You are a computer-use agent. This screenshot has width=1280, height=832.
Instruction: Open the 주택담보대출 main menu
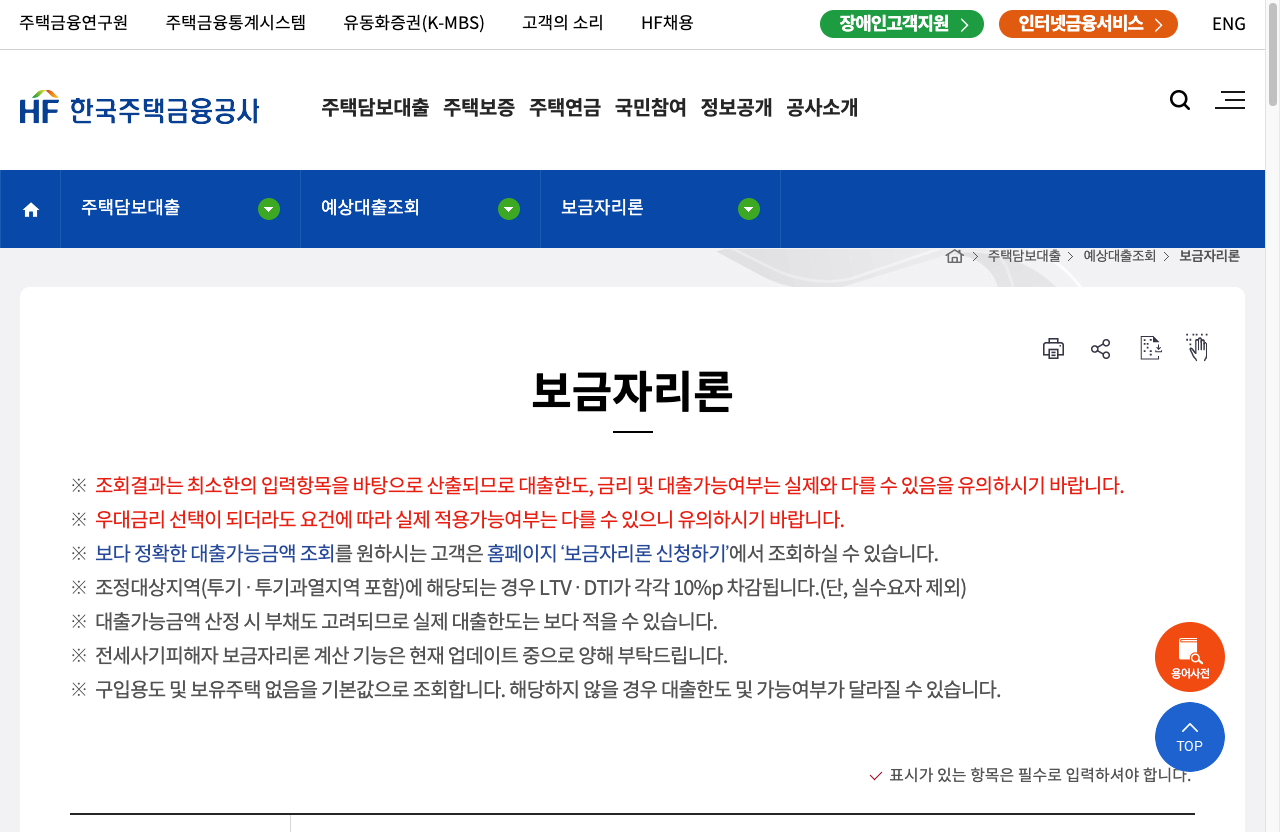(375, 107)
